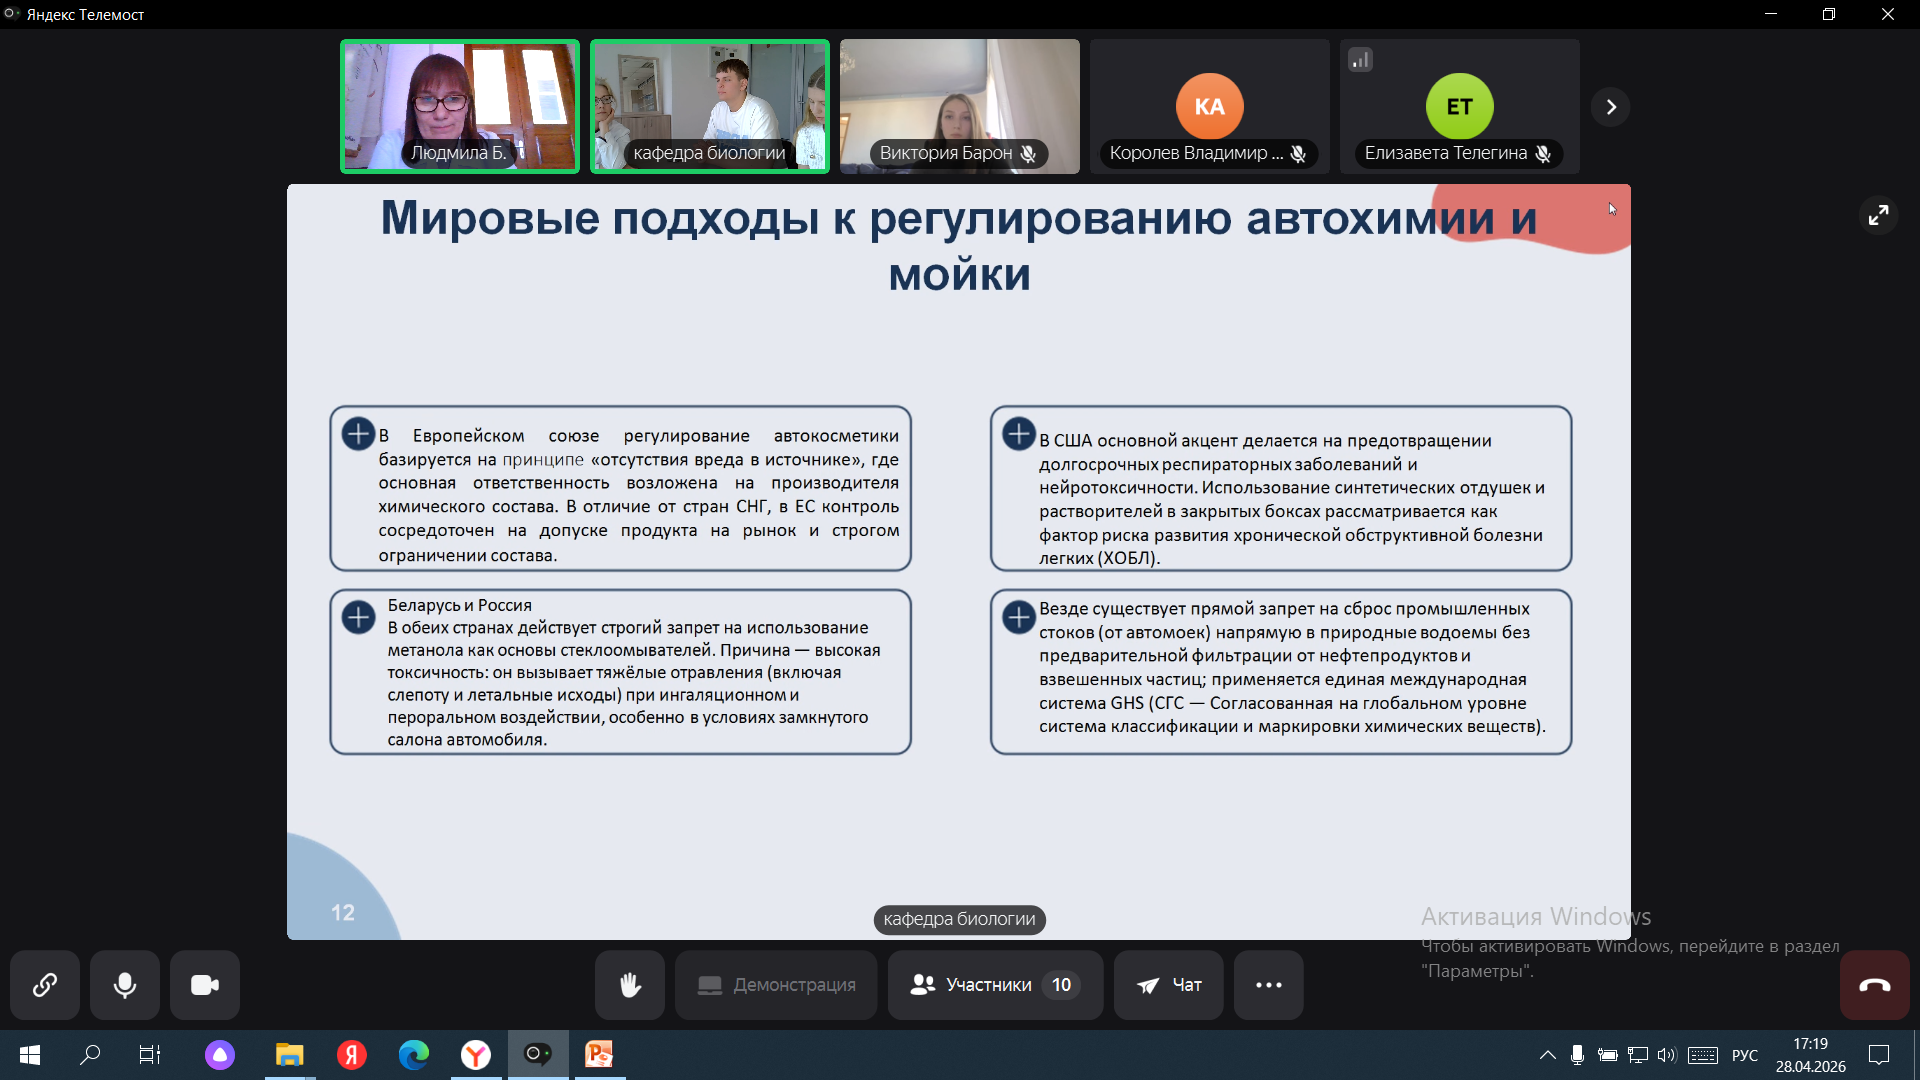1920x1080 pixels.
Task: Start screen Демонстрация
Action: pos(776,985)
